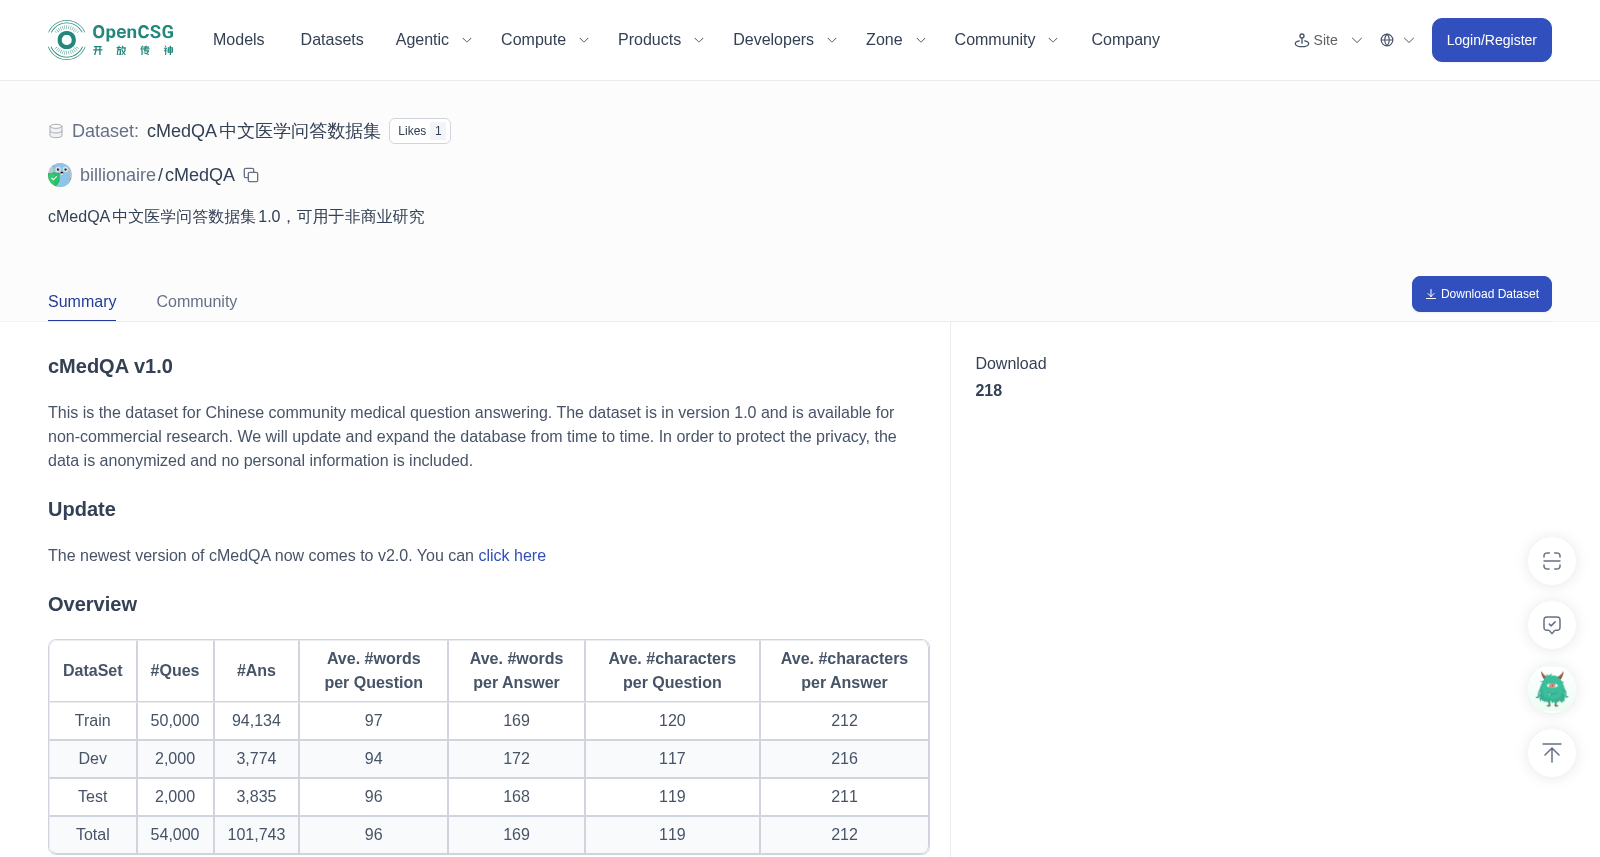This screenshot has height=857, width=1600.
Task: Expand the Compute menu
Action: 545,40
